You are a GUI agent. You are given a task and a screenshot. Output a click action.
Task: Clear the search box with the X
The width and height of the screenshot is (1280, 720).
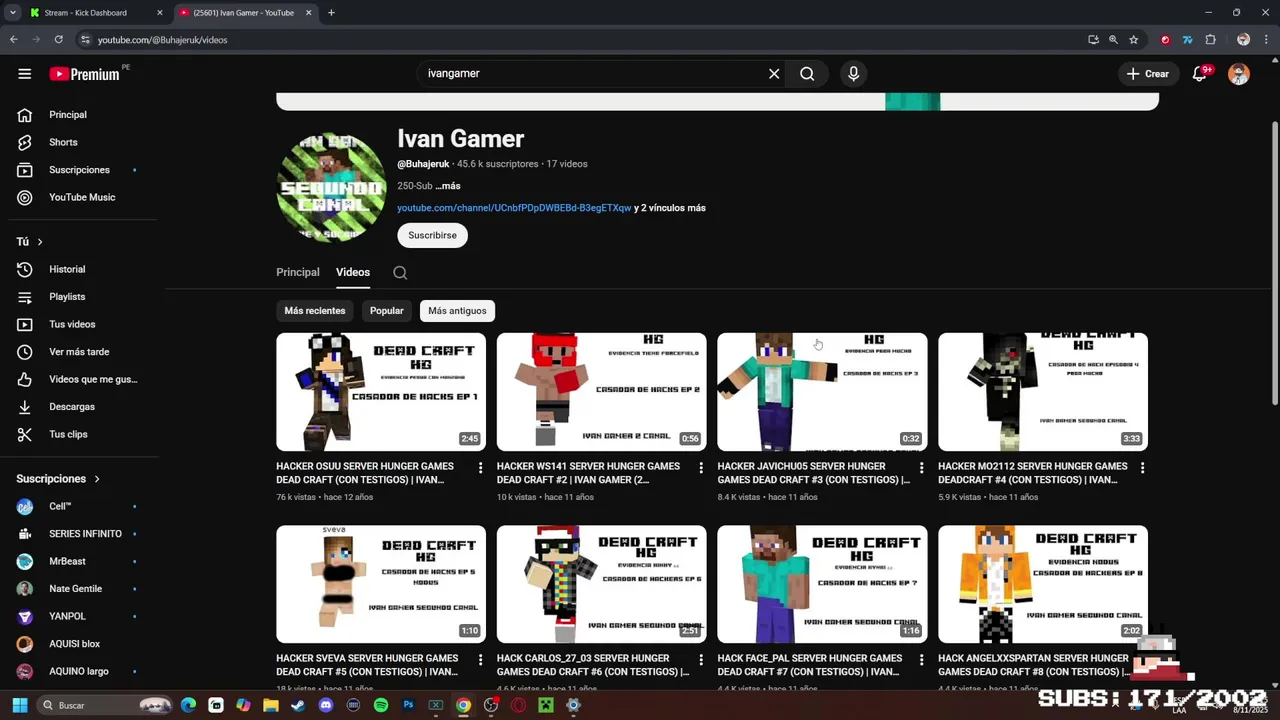[774, 74]
